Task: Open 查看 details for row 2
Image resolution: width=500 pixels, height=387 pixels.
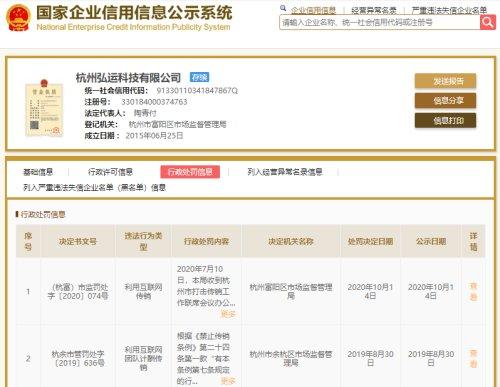Action: [473, 358]
